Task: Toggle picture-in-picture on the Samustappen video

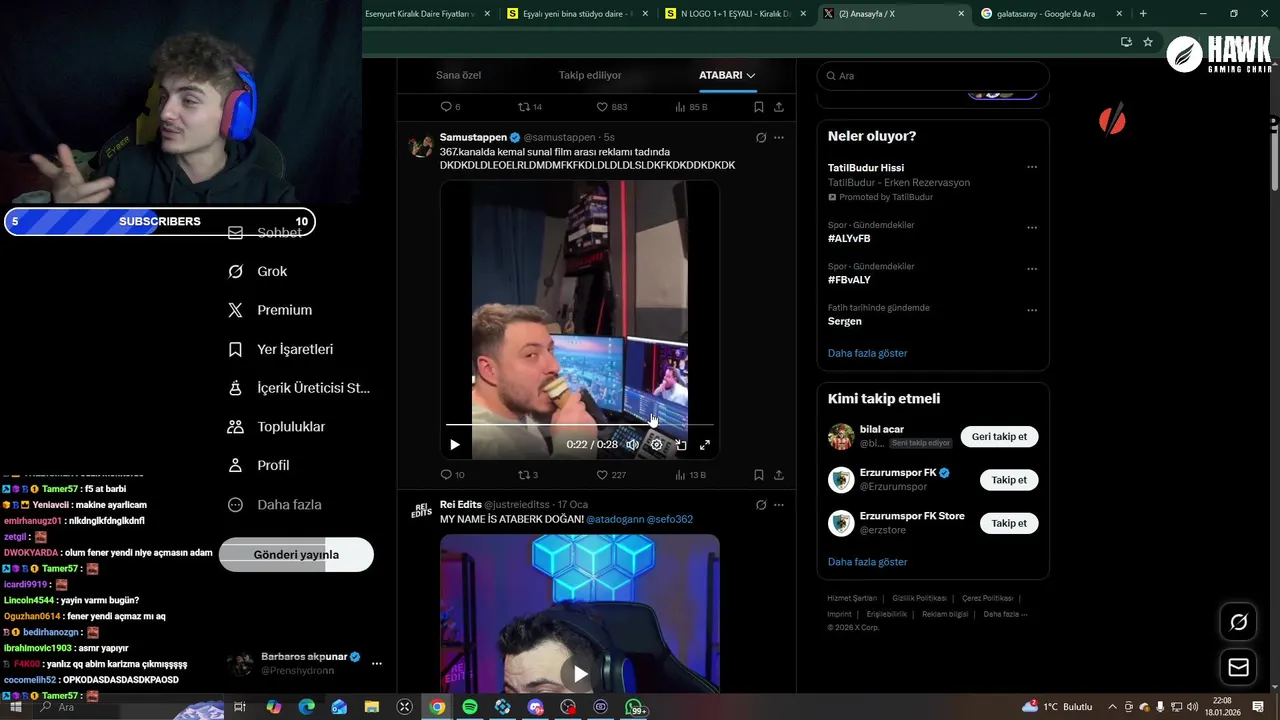Action: coord(681,445)
